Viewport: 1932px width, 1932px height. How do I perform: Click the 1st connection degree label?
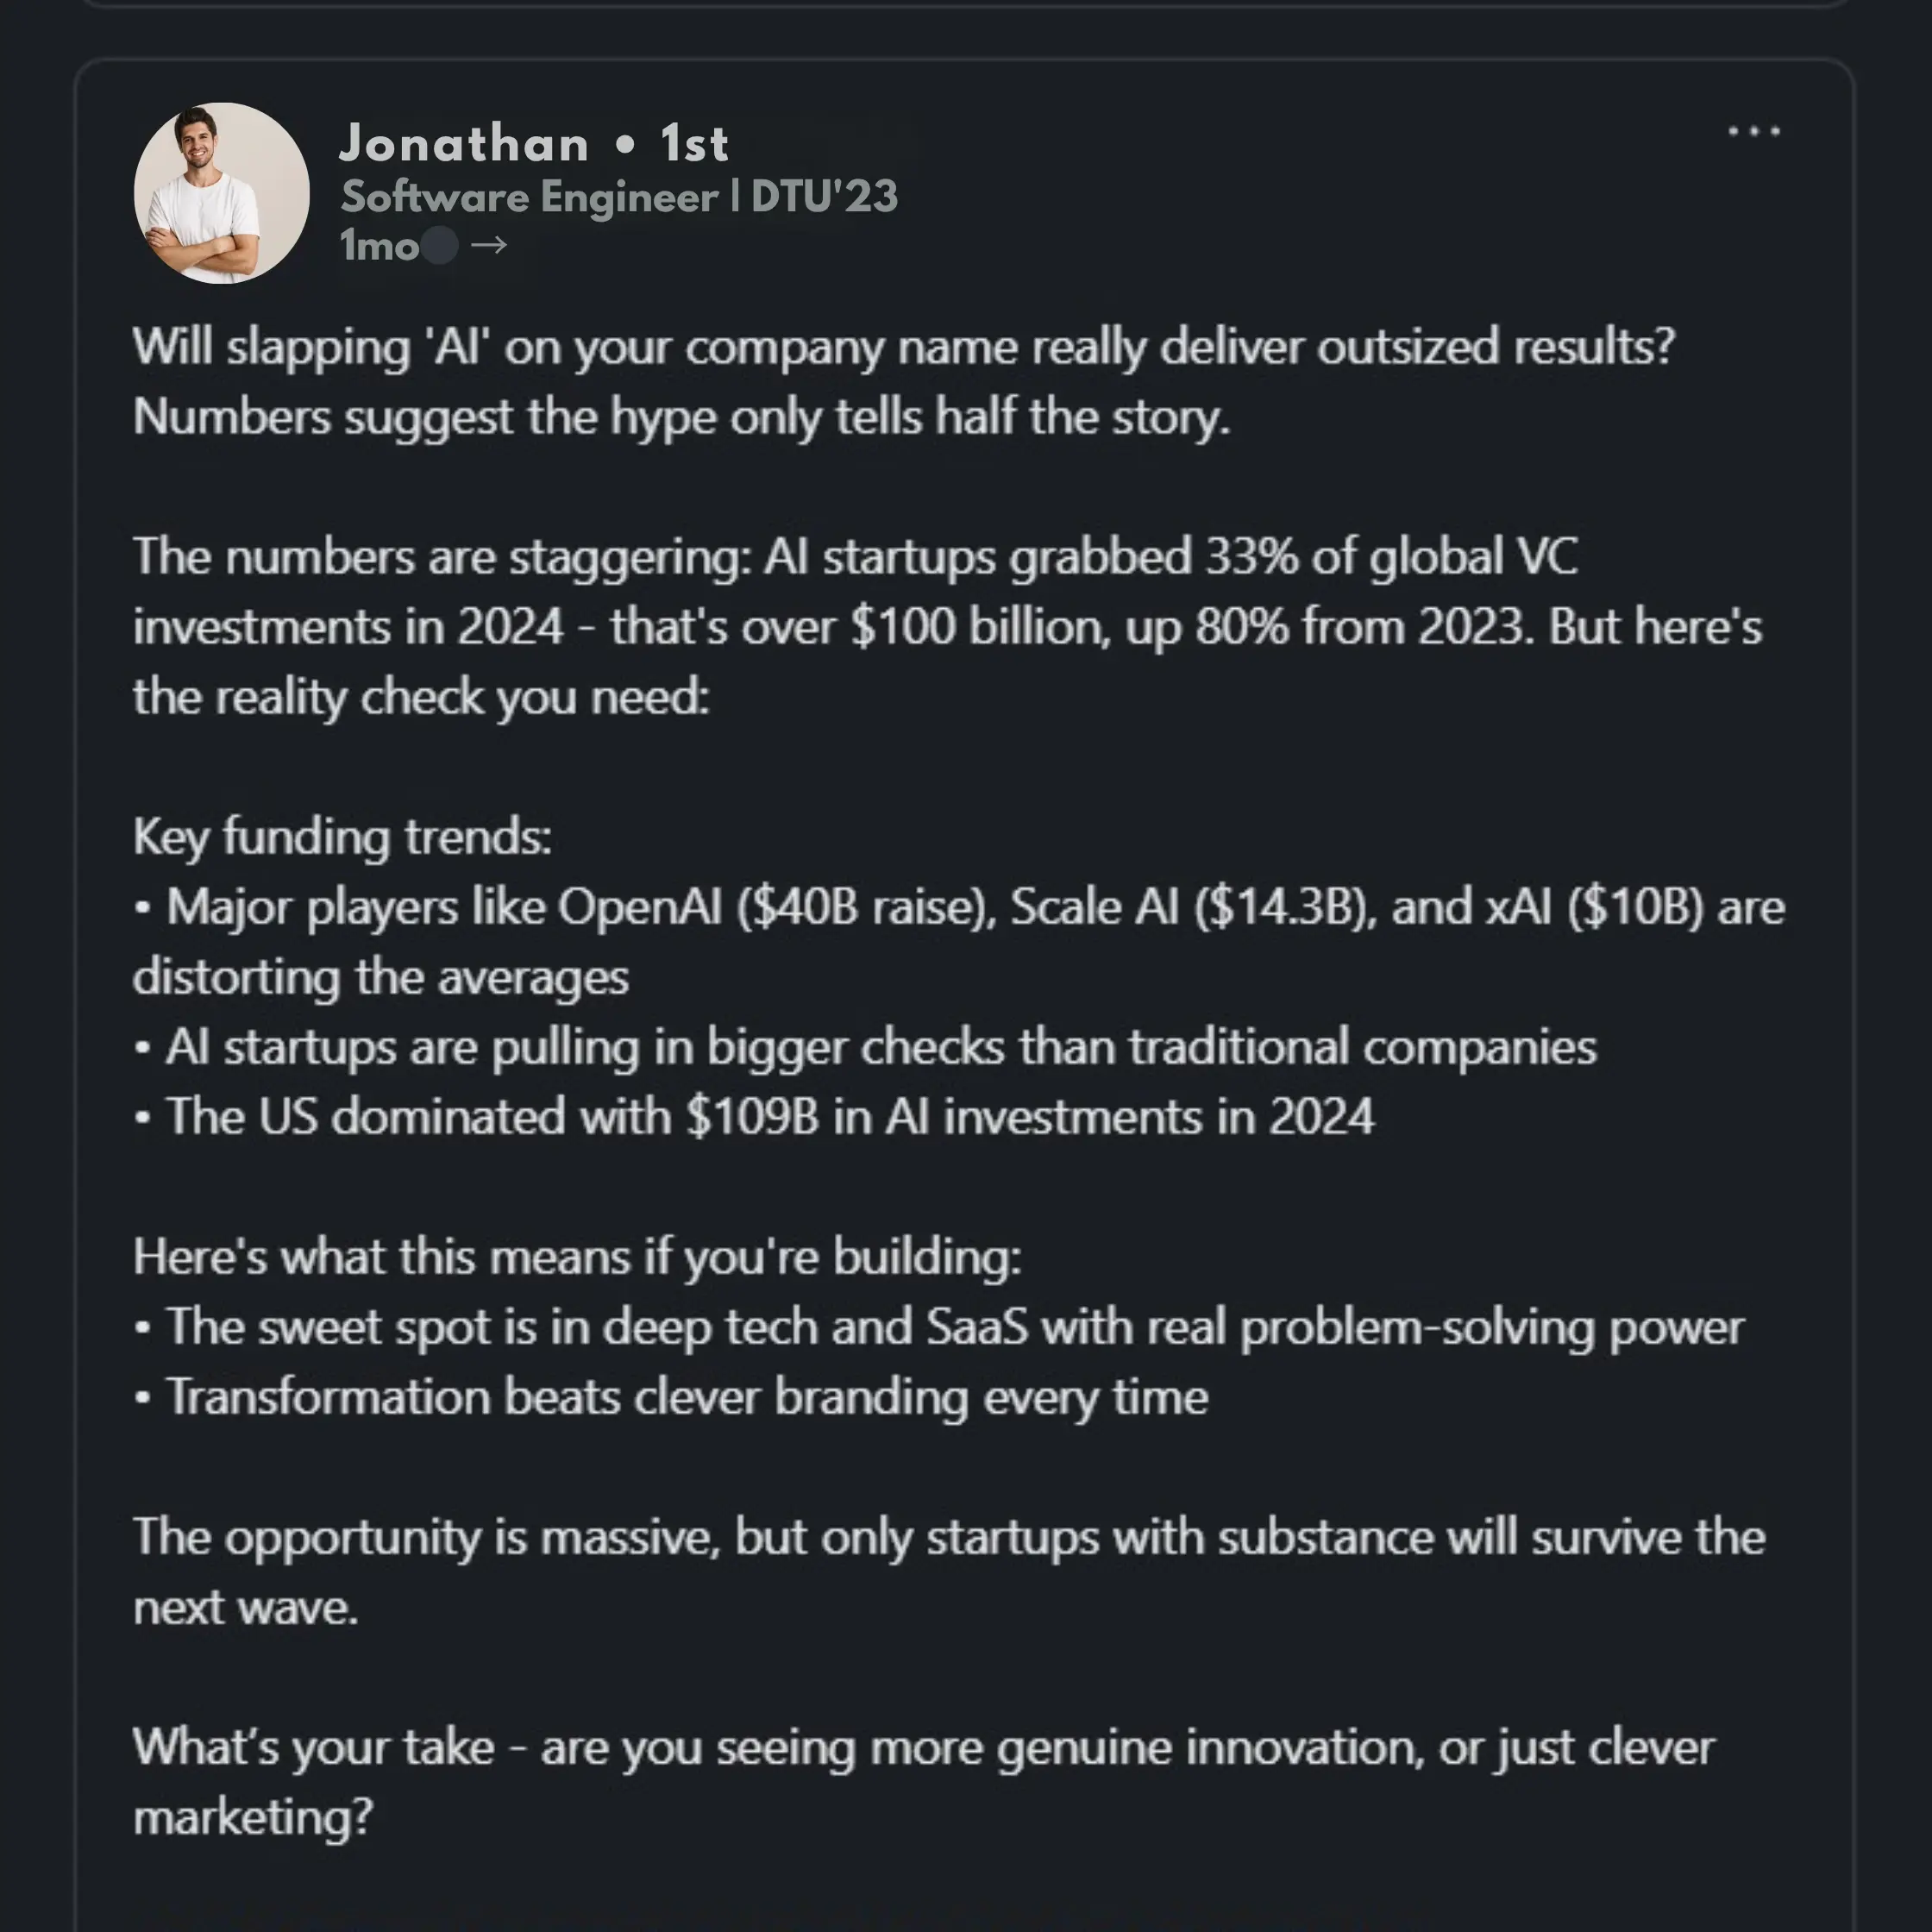pos(694,143)
